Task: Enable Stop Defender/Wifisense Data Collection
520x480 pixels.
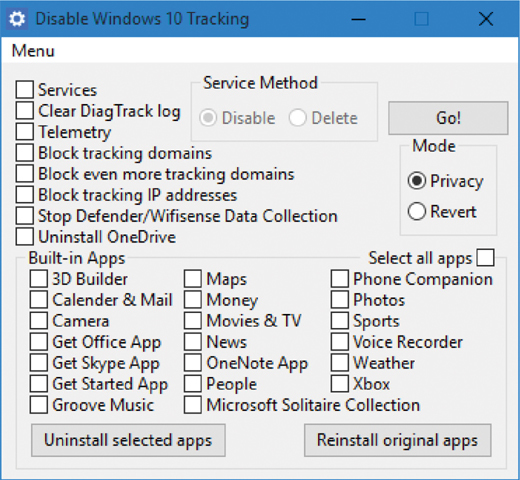Action: 24,215
